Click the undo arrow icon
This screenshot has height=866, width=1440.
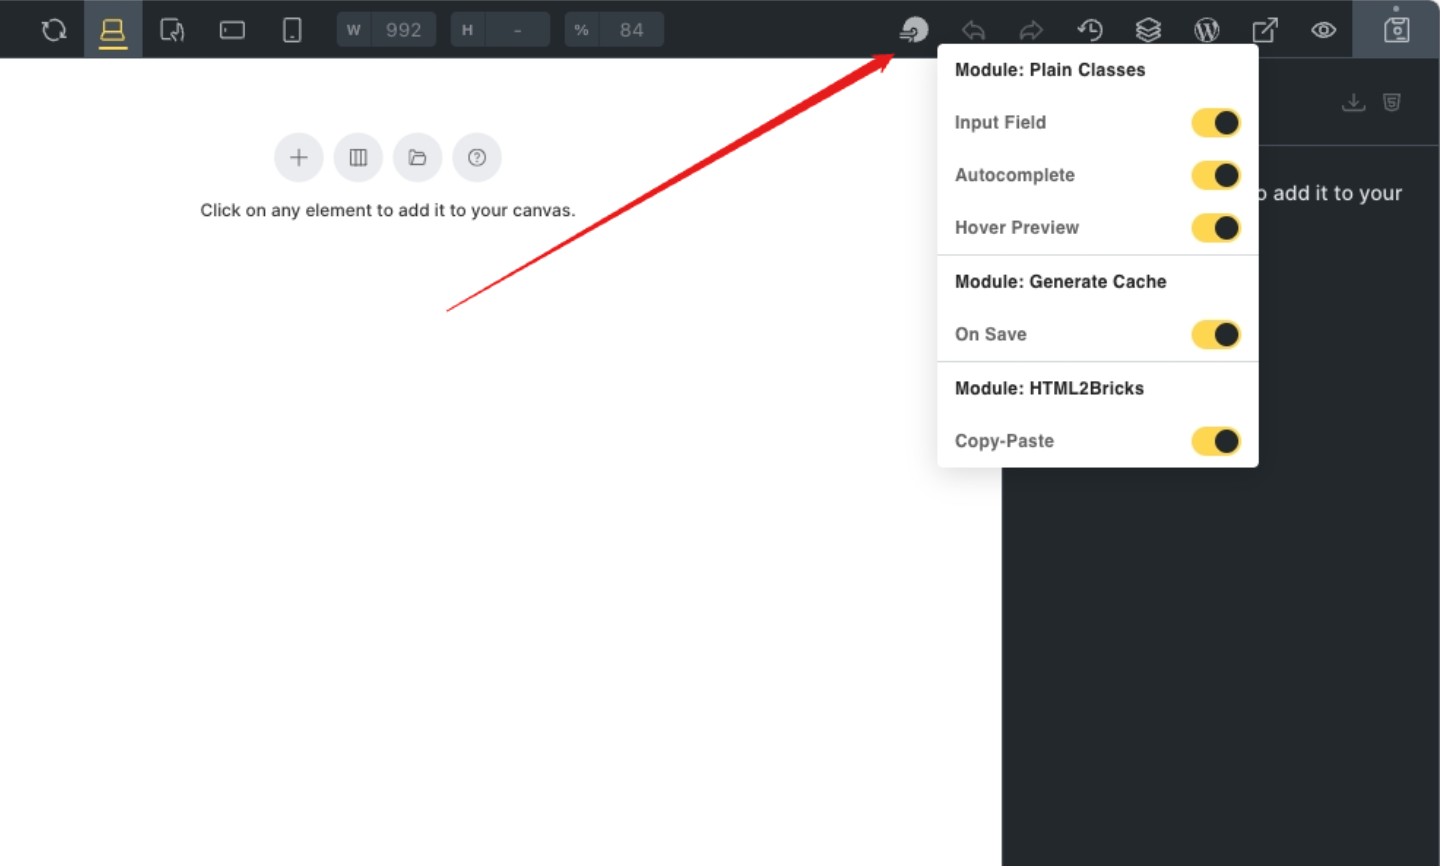coord(974,29)
